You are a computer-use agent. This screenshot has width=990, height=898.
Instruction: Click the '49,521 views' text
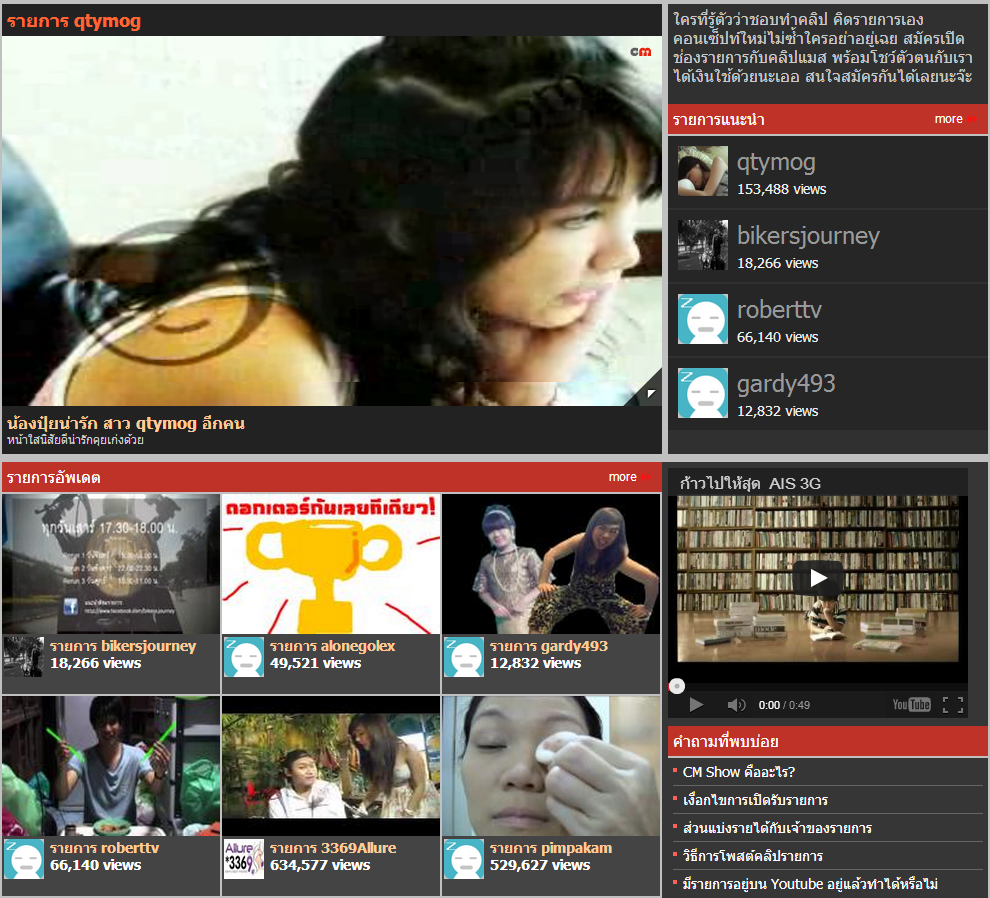click(x=315, y=662)
